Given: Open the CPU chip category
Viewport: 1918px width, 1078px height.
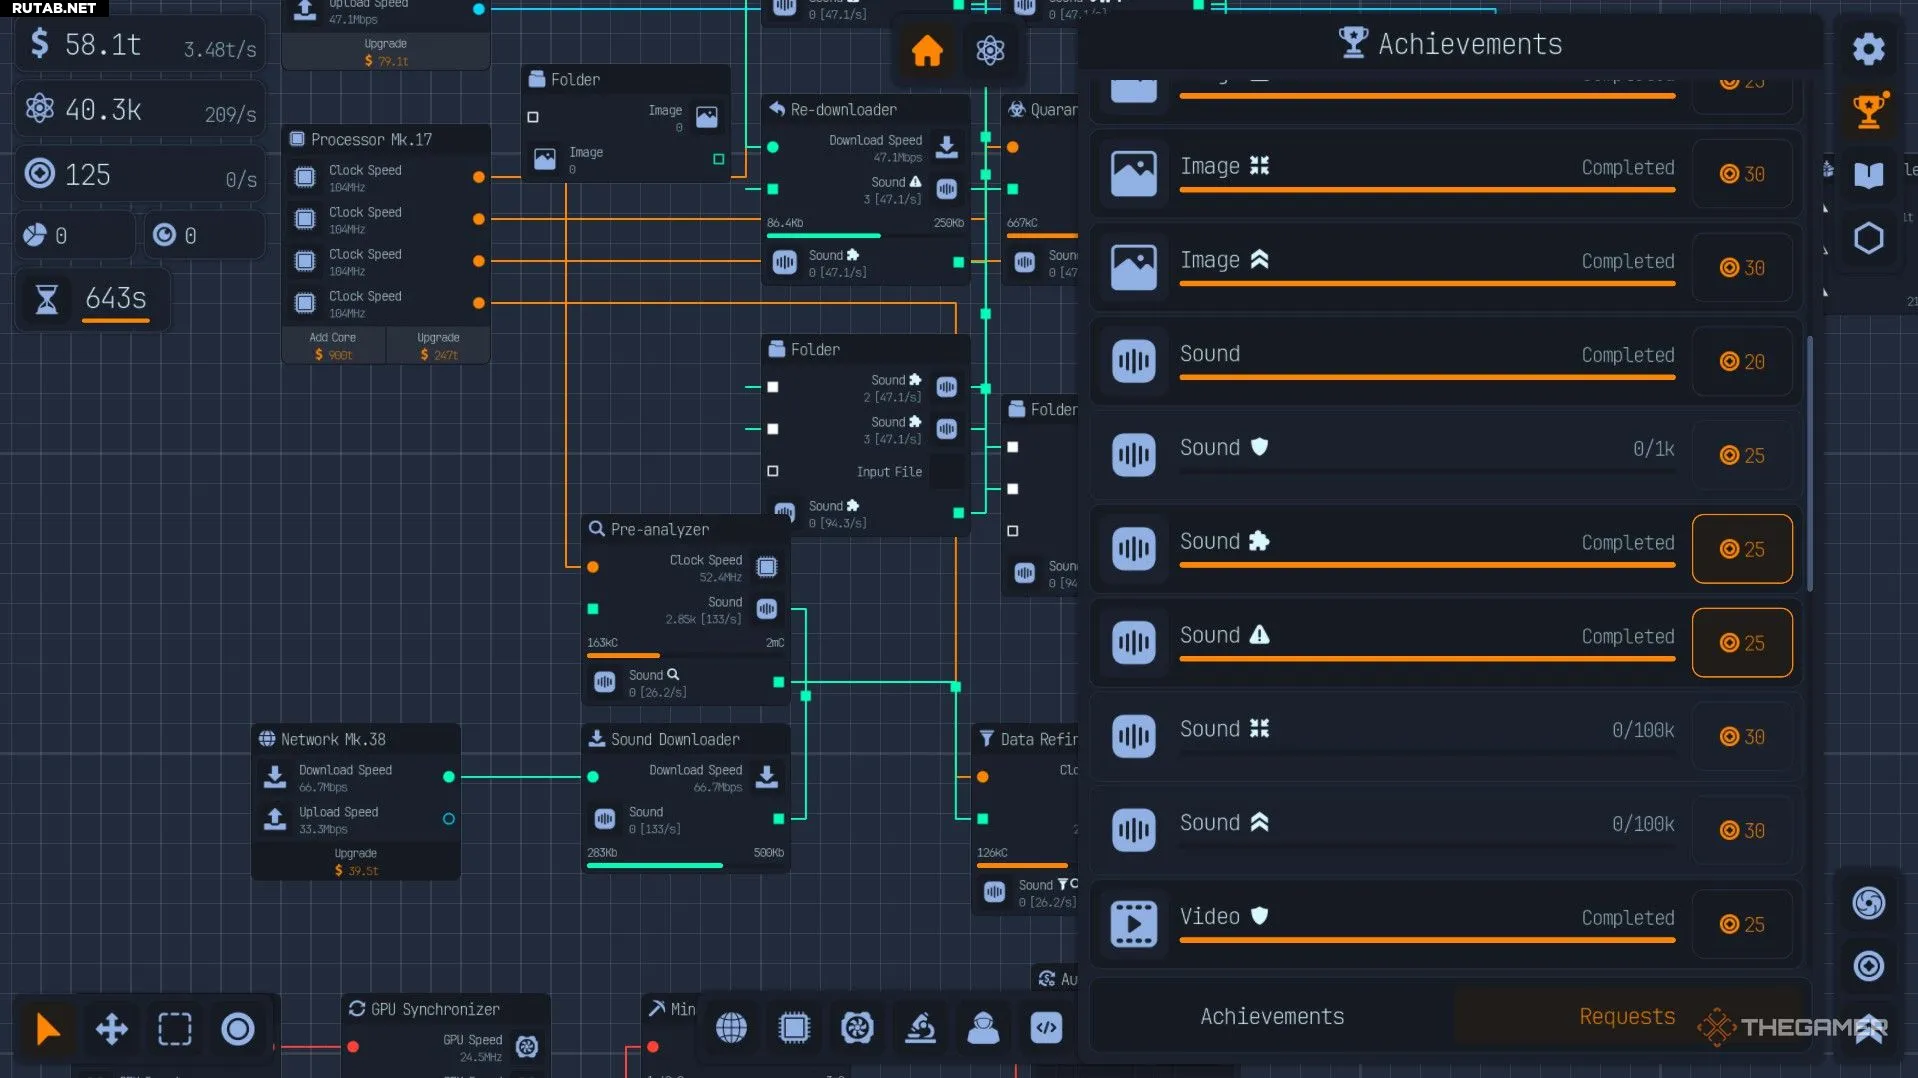Looking at the screenshot, I should pyautogui.click(x=794, y=1027).
